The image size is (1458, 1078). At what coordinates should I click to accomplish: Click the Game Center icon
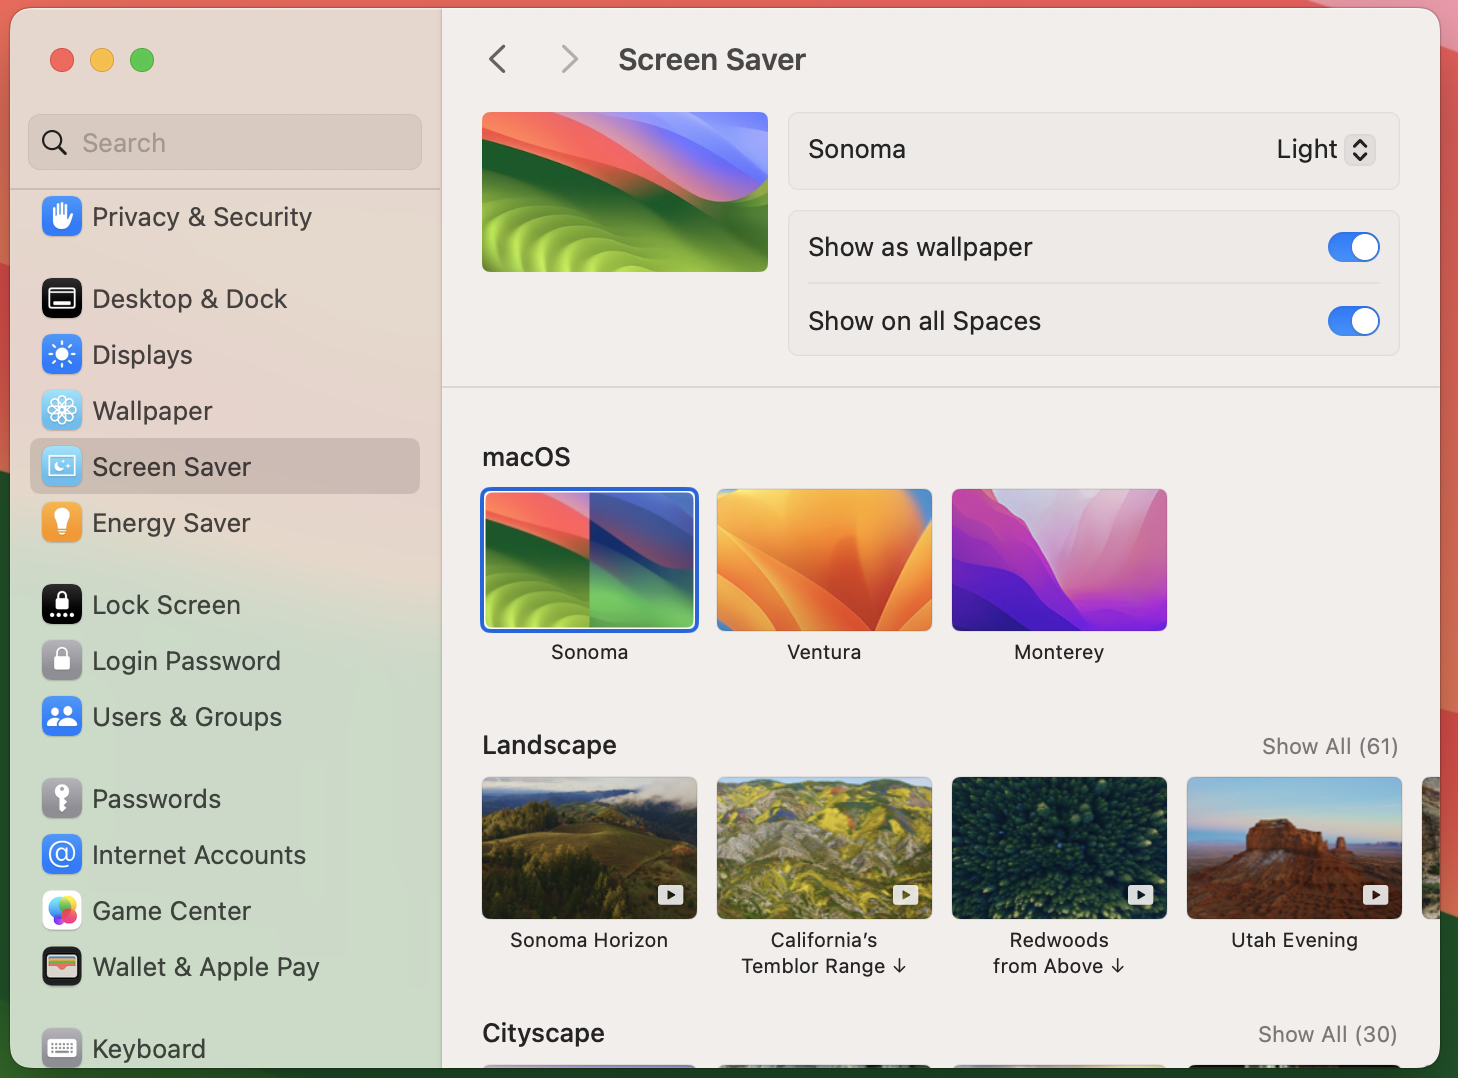[62, 910]
